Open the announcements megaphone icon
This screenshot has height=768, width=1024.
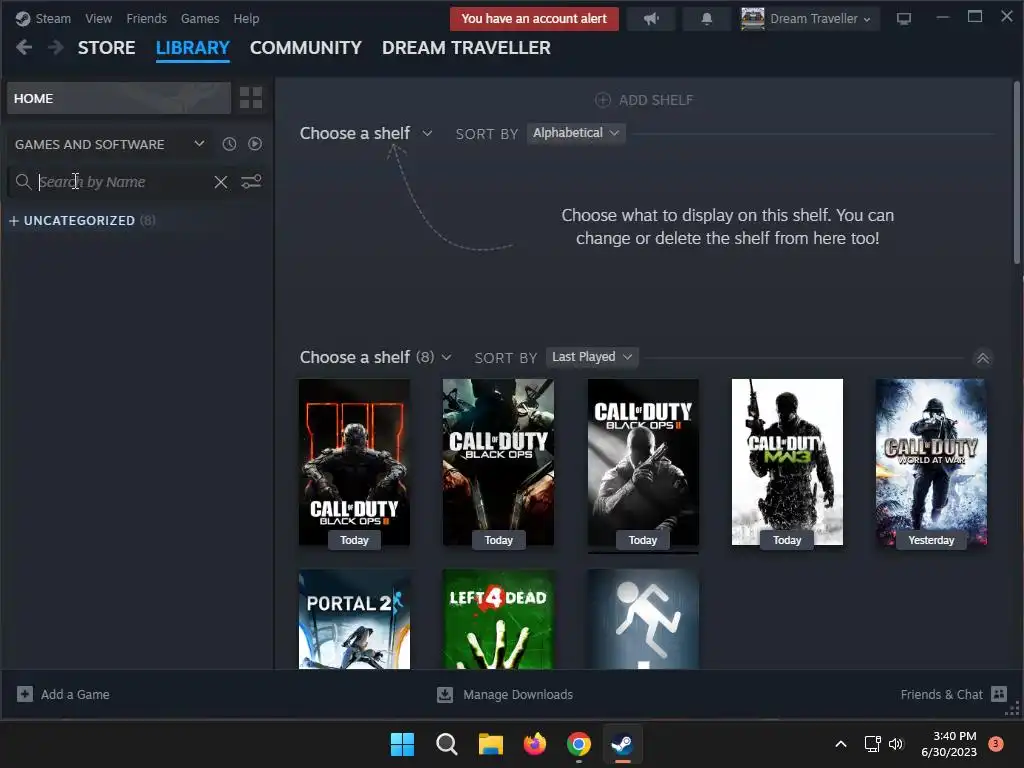[650, 19]
